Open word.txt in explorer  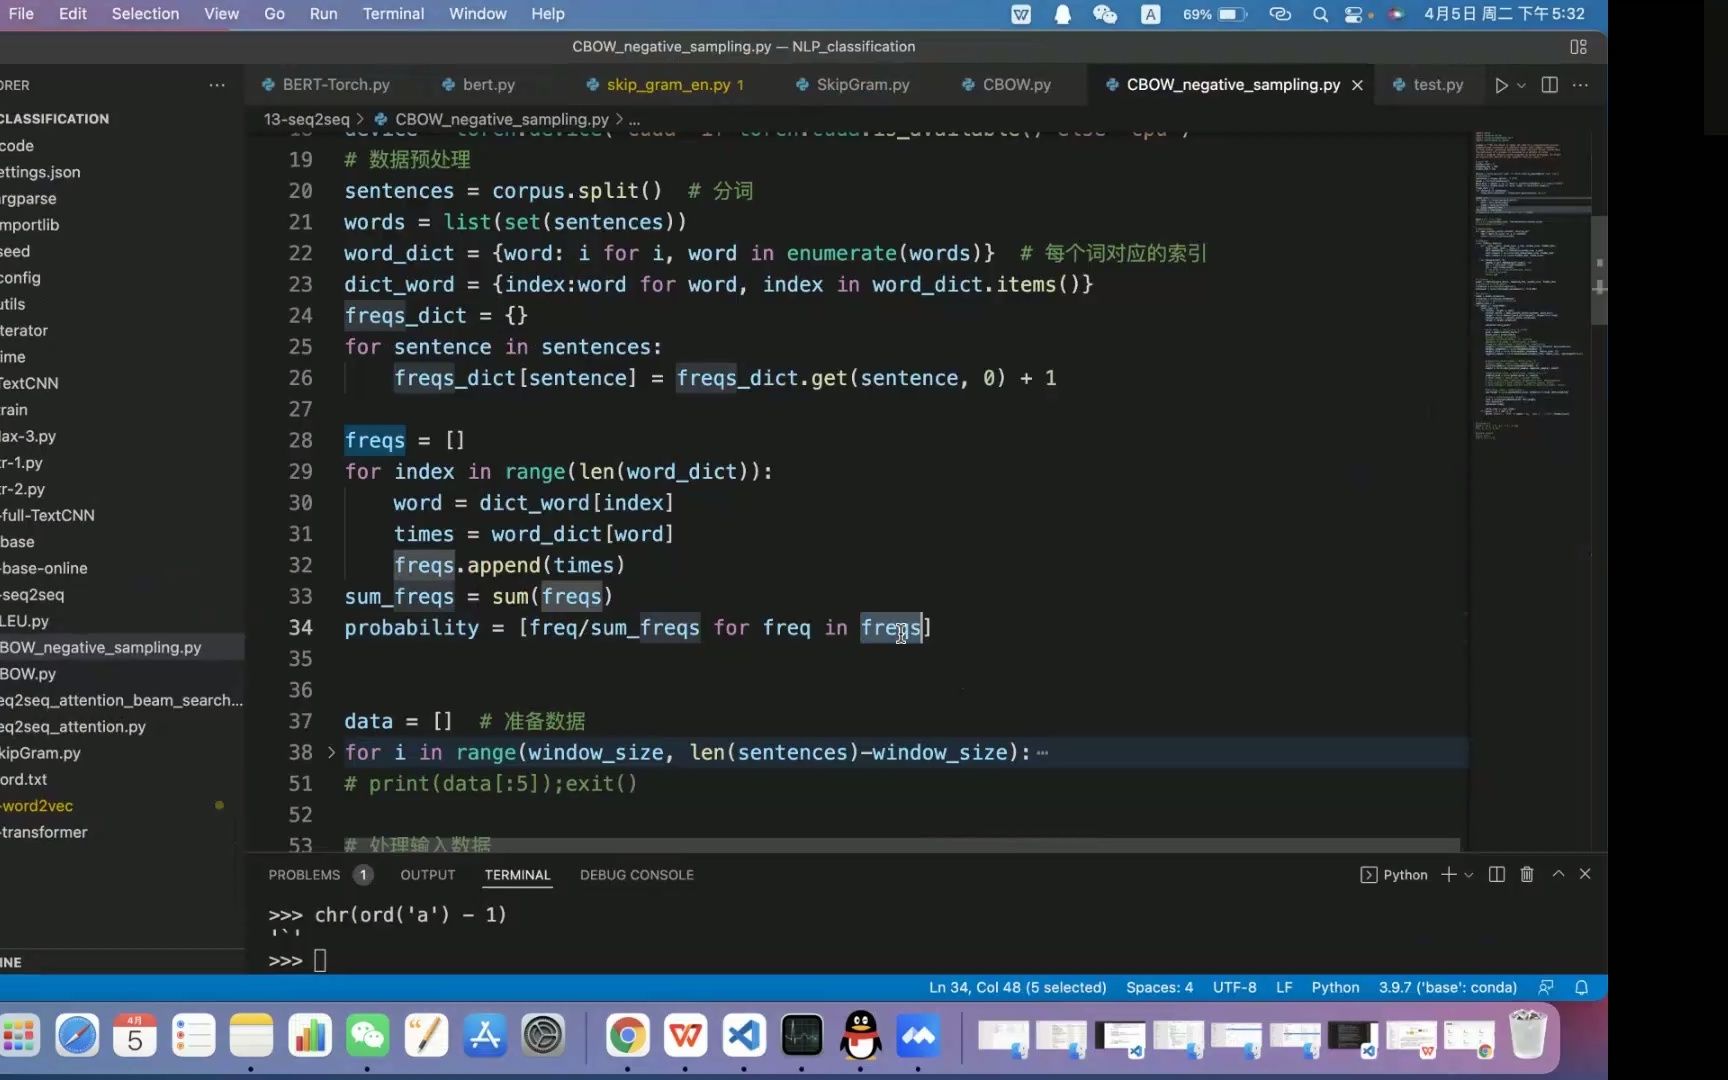[122, 779]
